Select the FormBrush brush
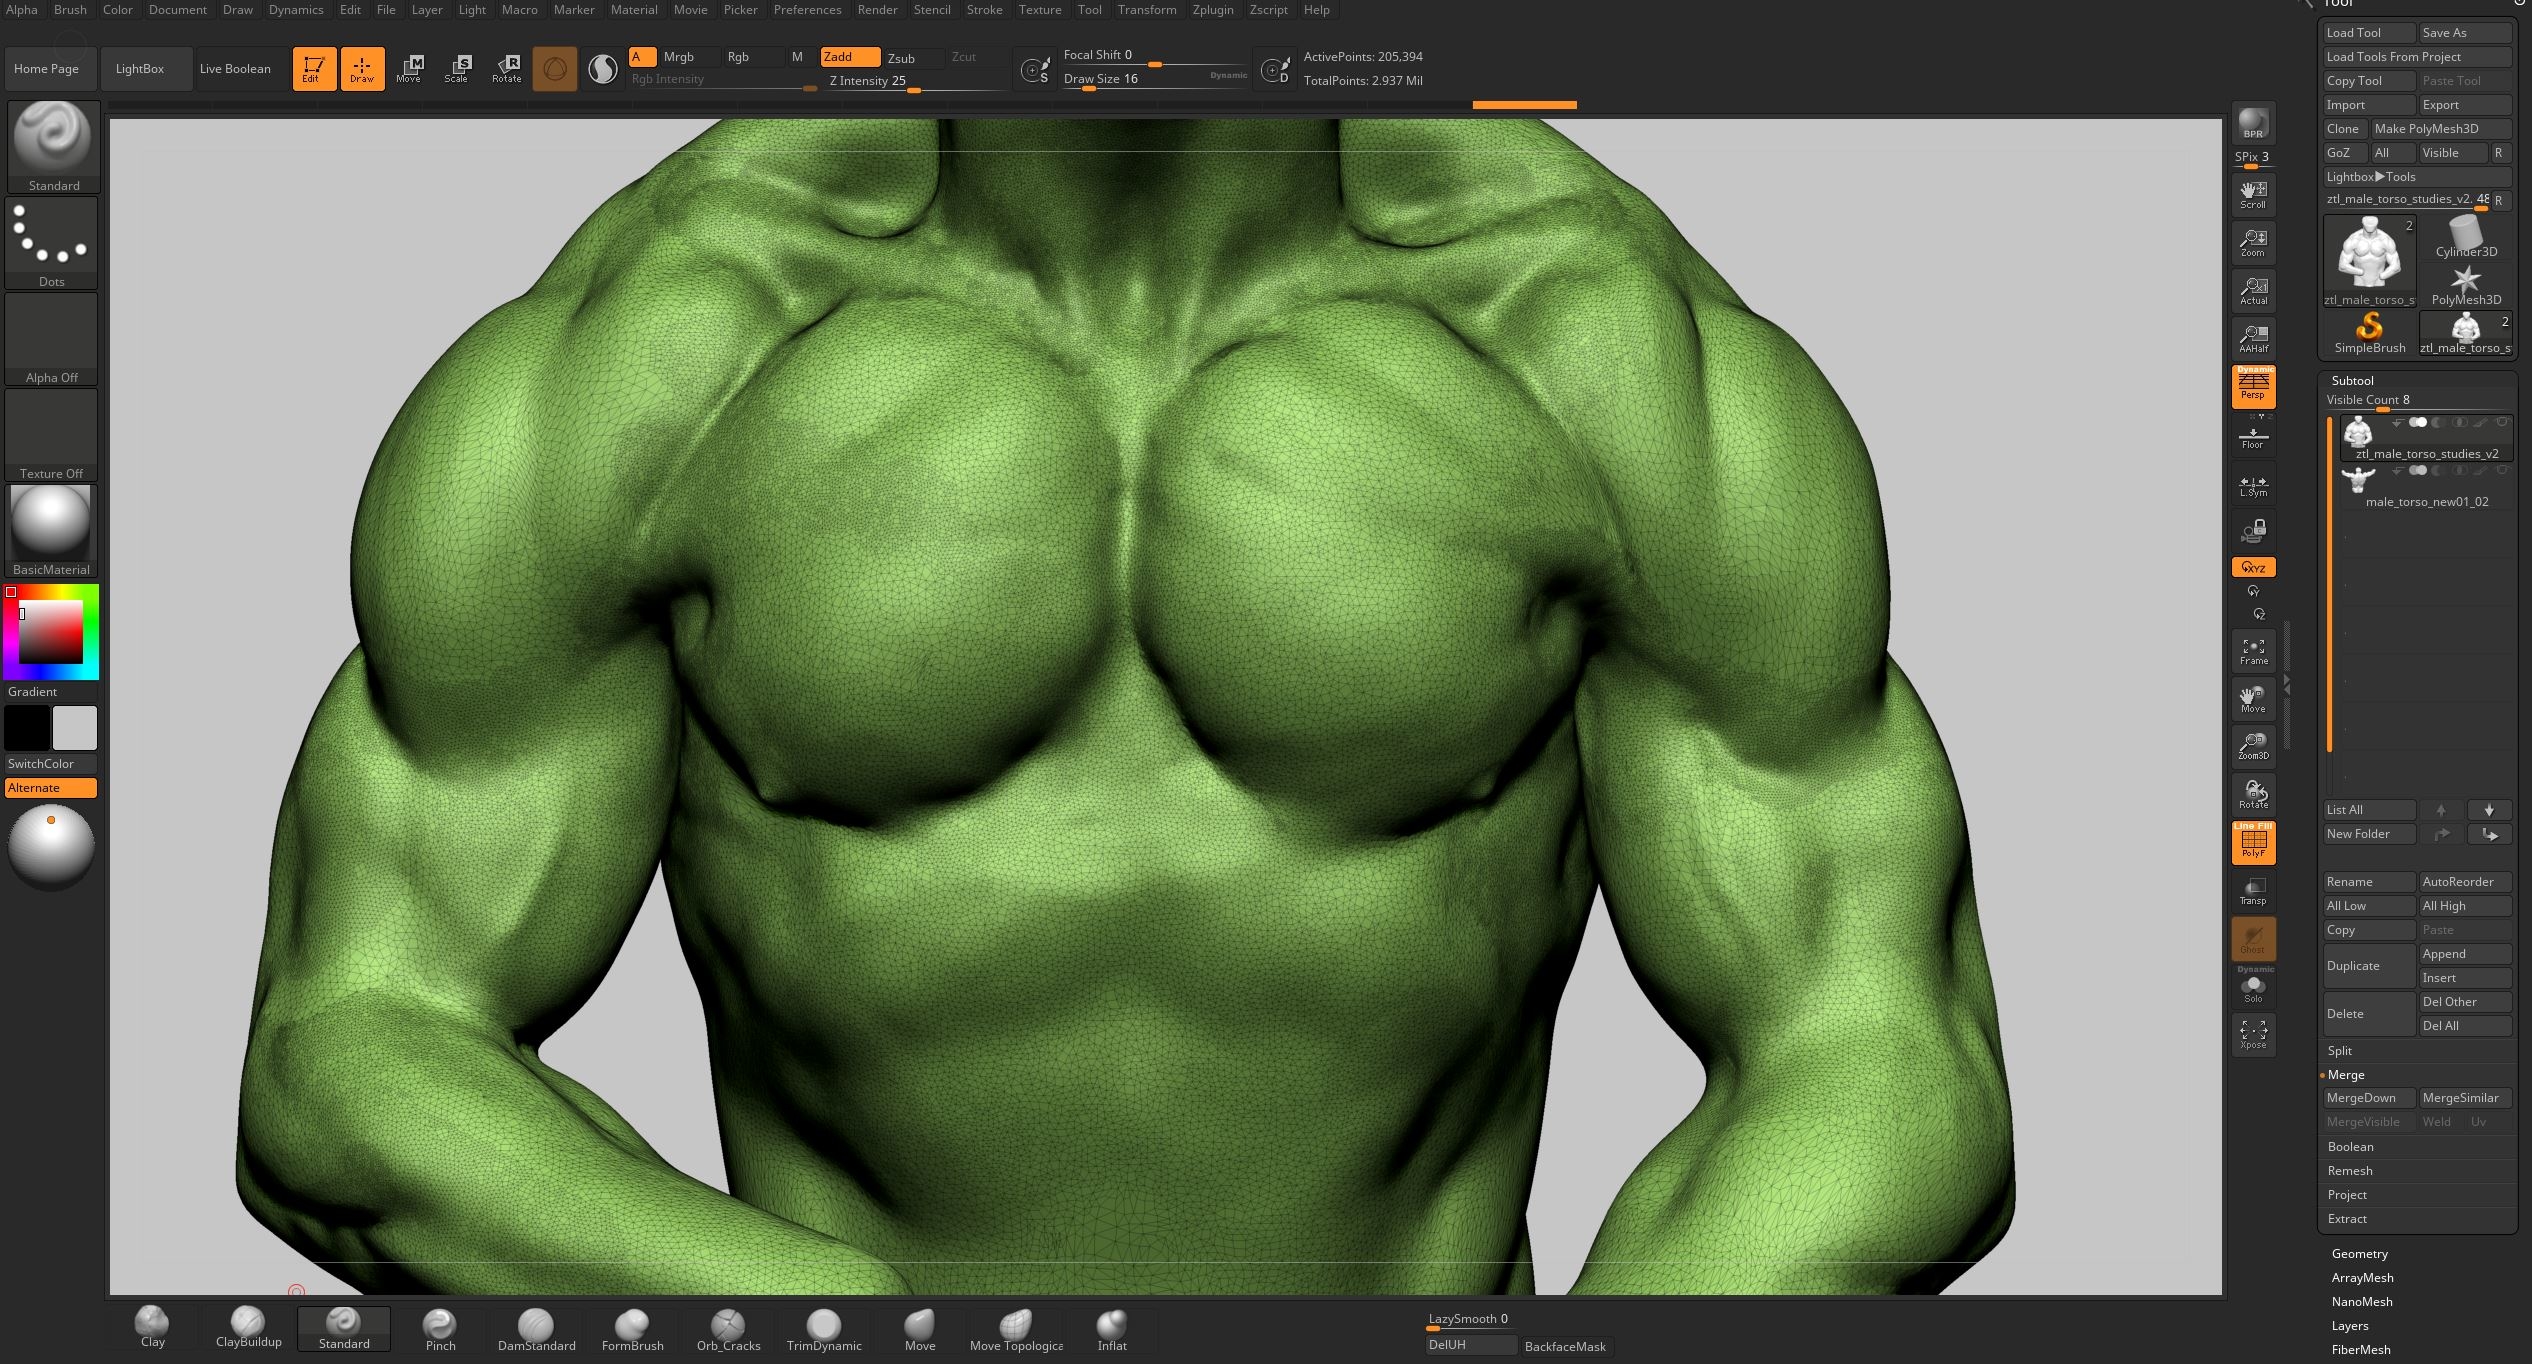Screen dimensions: 2532x1364 pyautogui.click(x=632, y=1329)
